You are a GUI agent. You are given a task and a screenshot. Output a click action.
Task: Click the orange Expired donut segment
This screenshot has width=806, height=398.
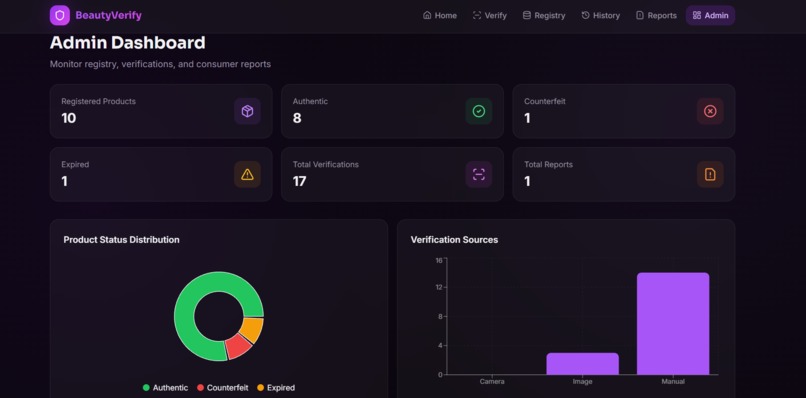tap(252, 330)
